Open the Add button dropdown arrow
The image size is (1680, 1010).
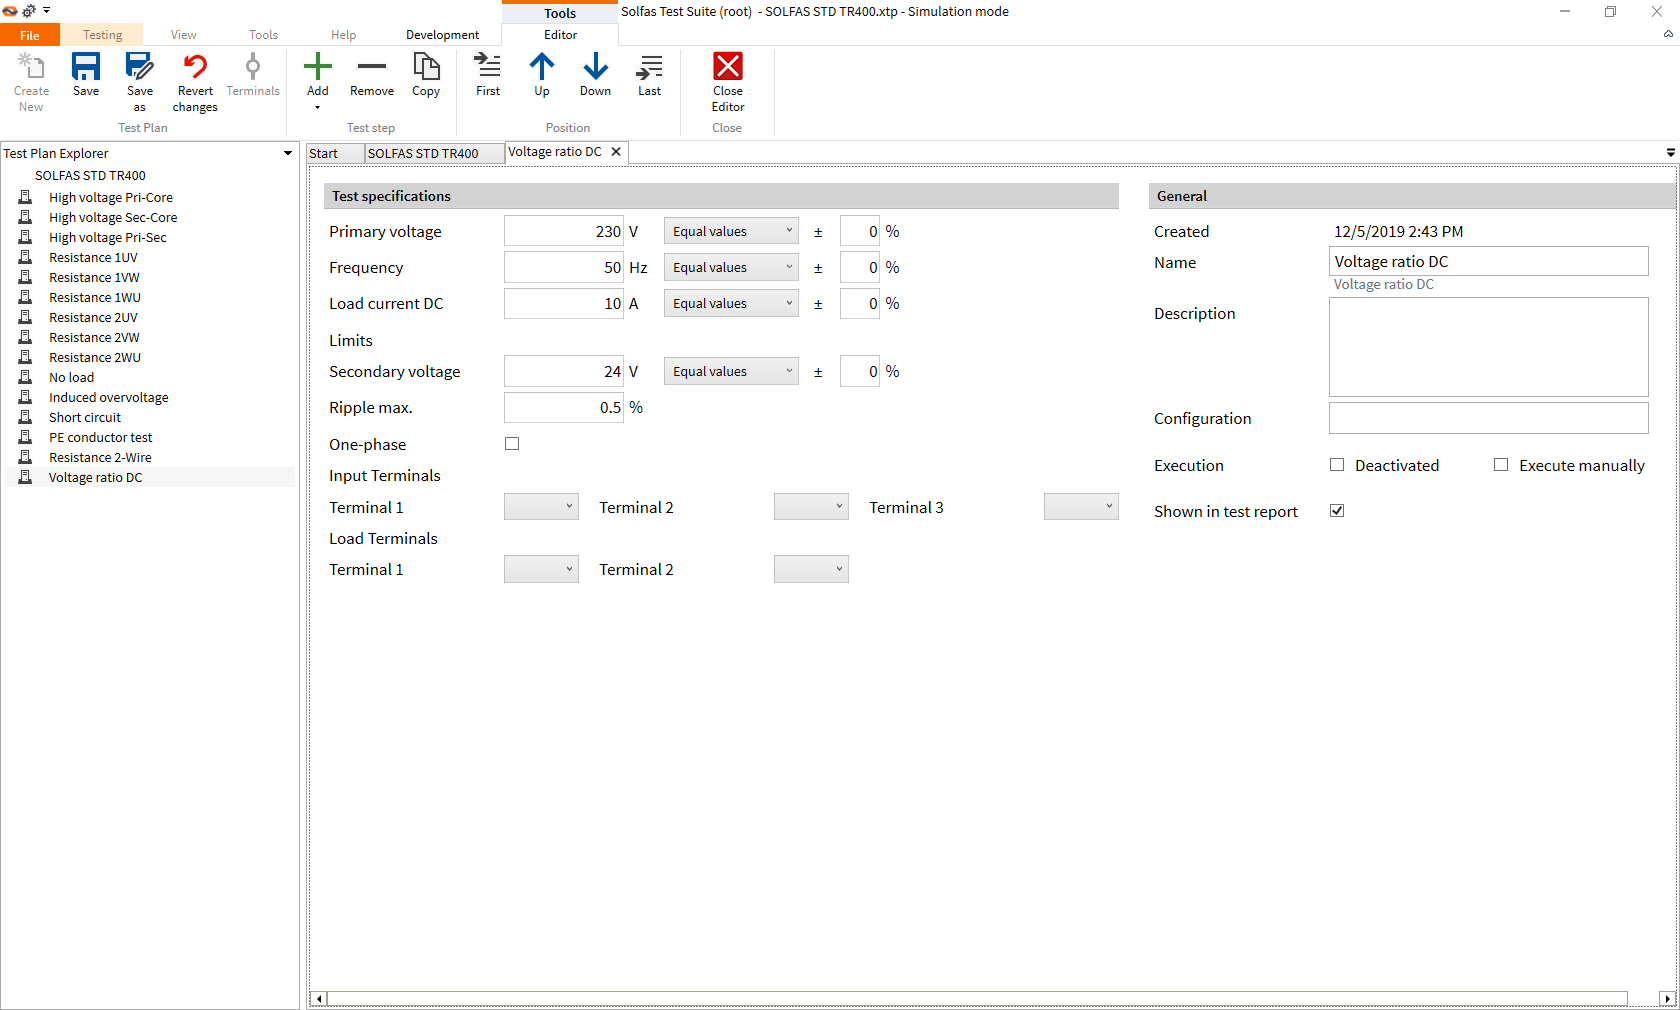point(317,107)
